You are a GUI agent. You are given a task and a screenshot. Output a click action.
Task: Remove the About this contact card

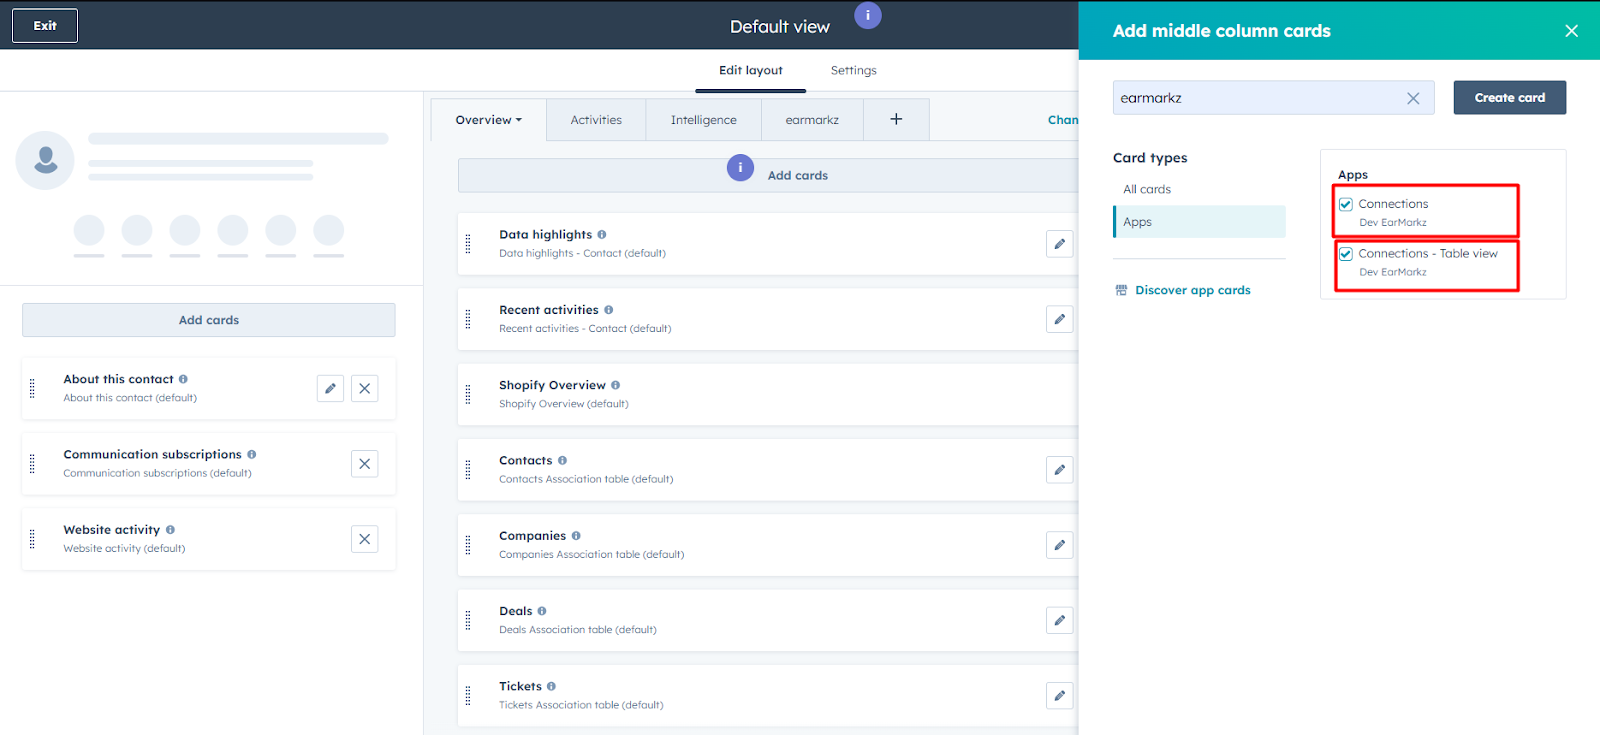pos(365,389)
